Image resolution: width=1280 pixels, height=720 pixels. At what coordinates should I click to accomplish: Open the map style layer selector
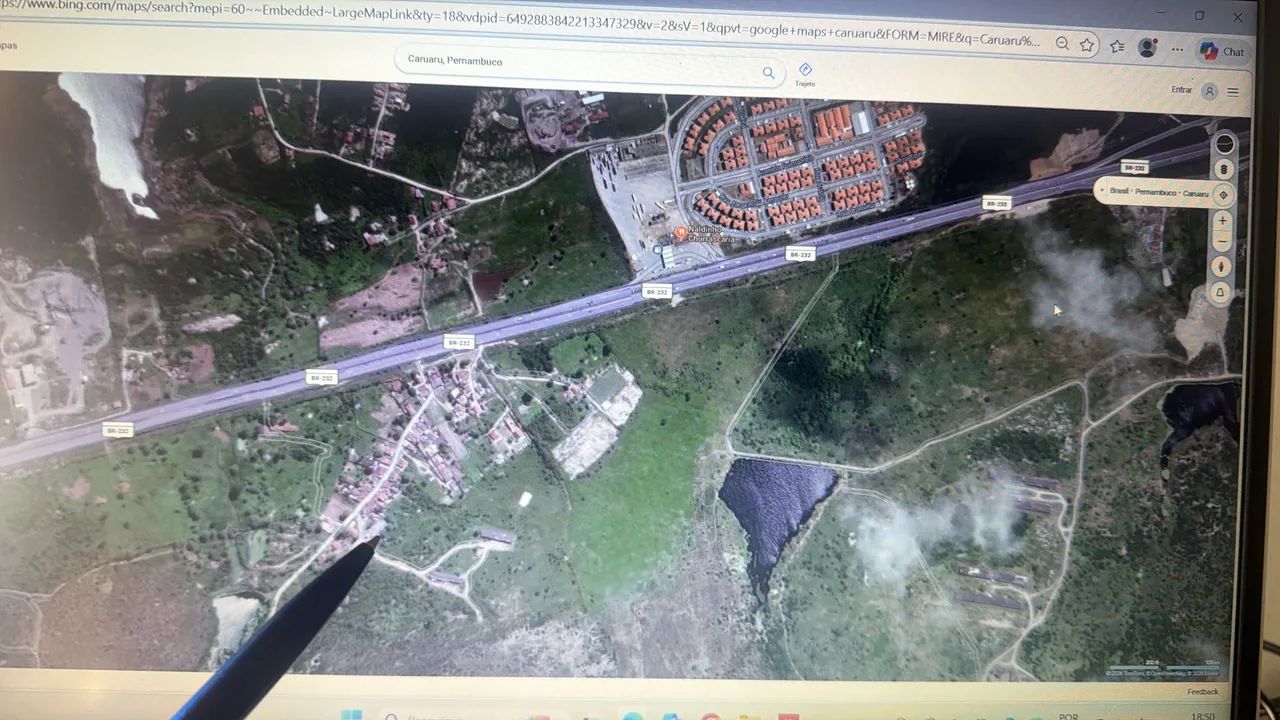(x=1224, y=144)
